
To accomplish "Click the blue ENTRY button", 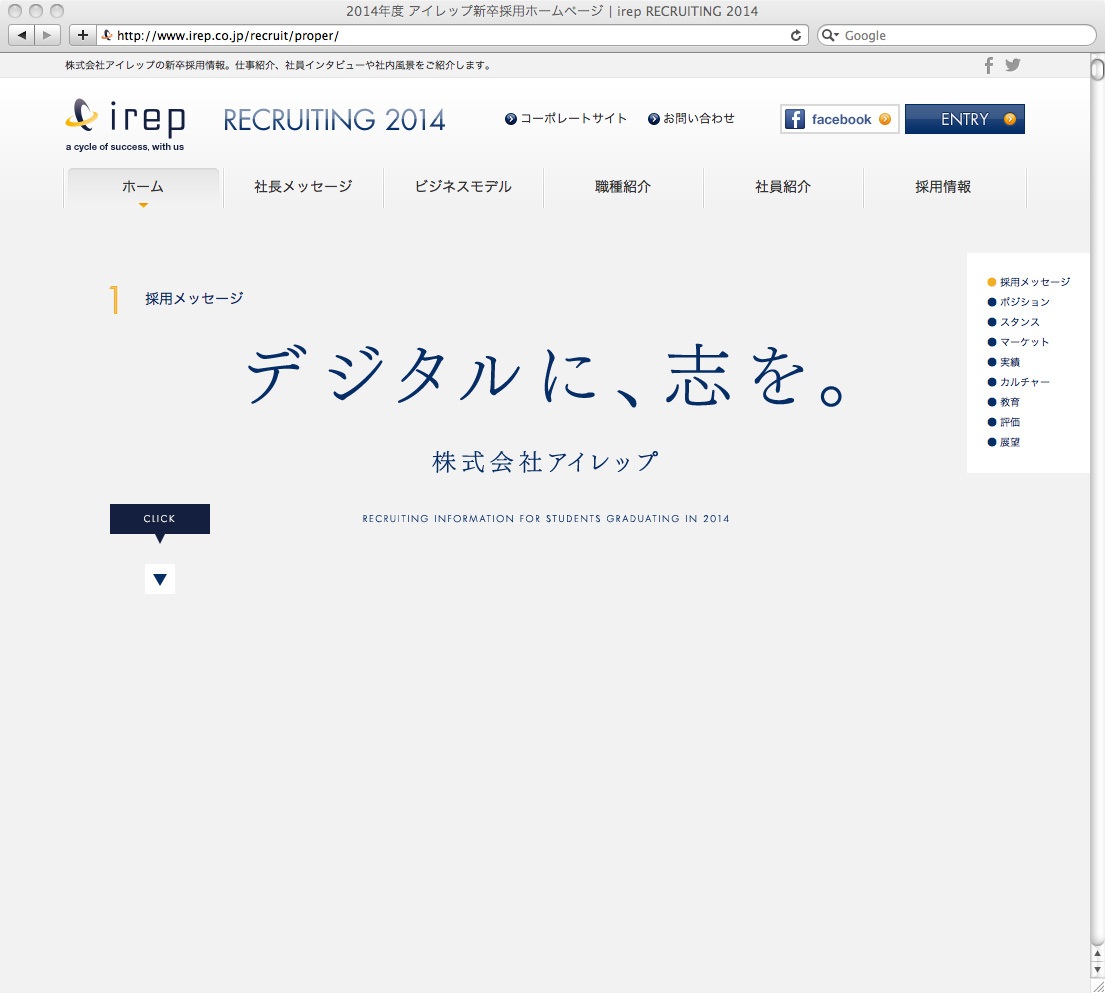I will (x=965, y=119).
